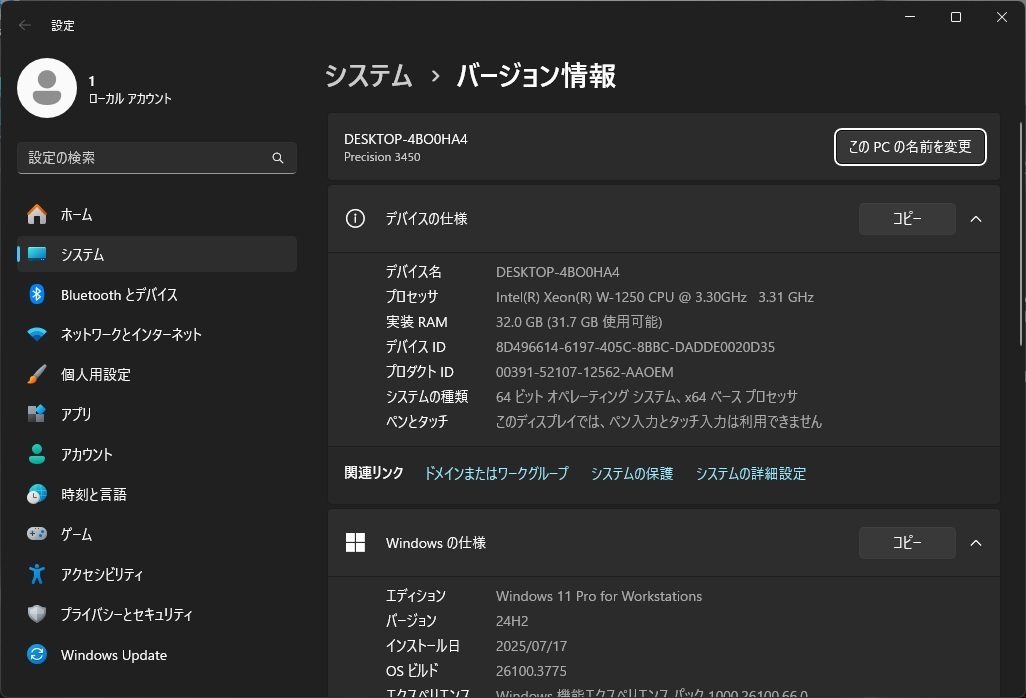Click the back arrow in title bar

[25, 25]
